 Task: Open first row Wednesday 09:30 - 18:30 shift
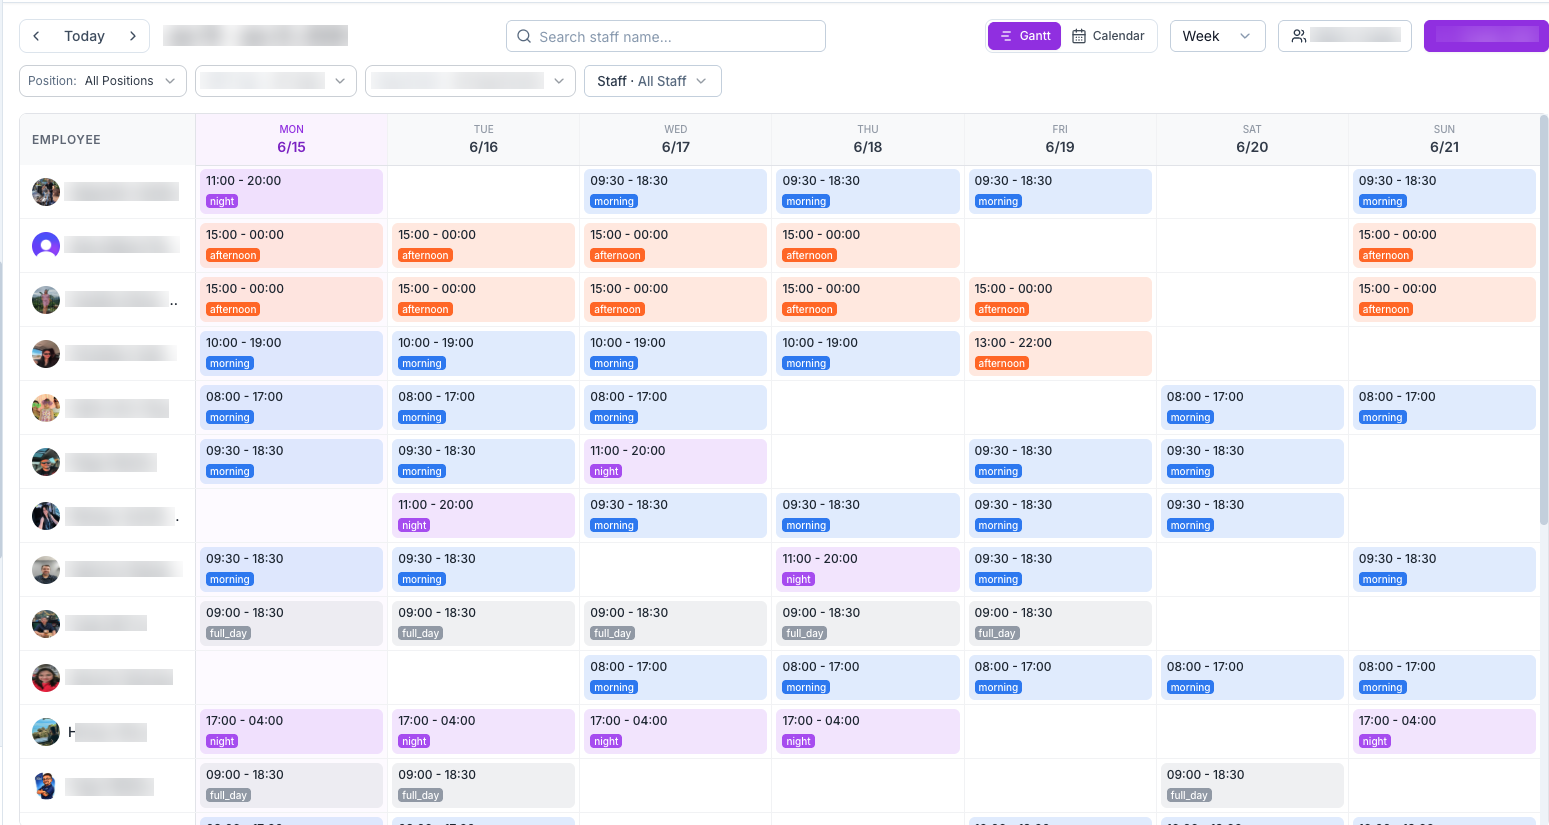coord(675,191)
